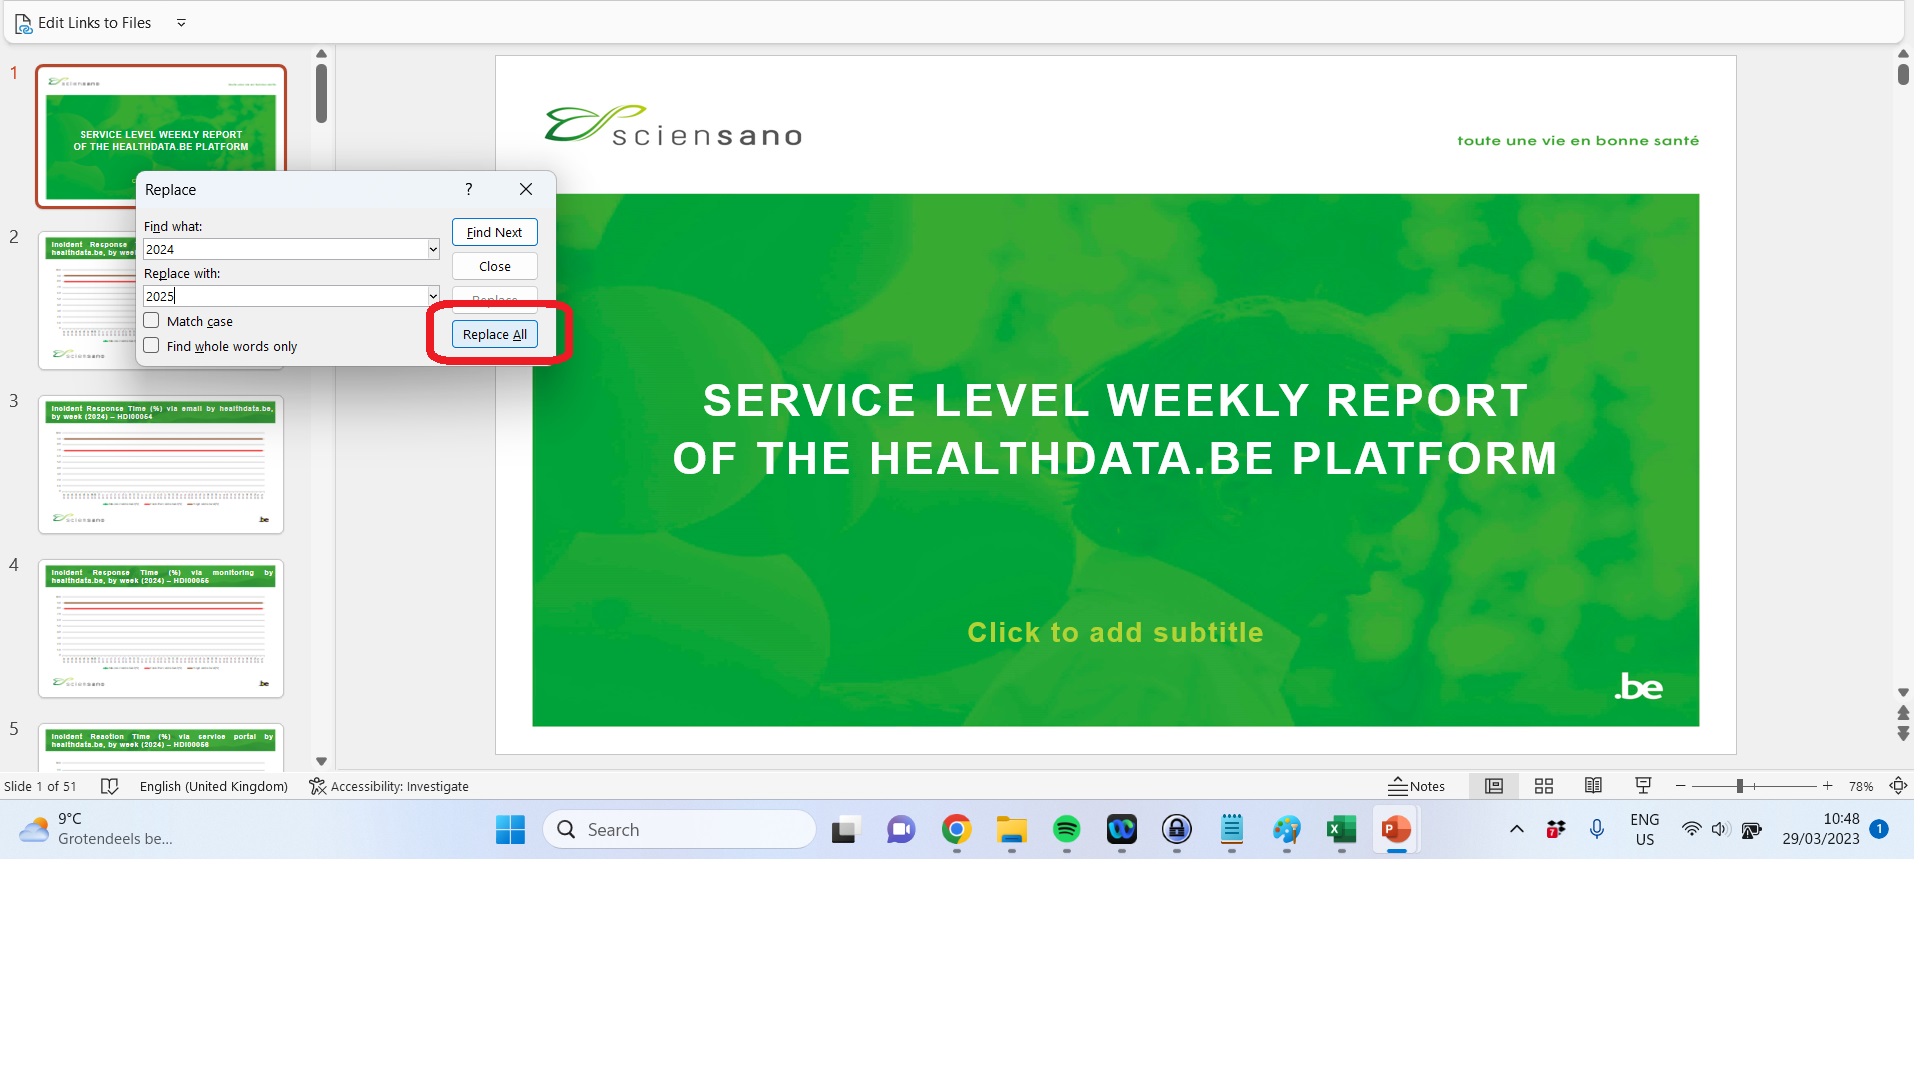Start Slide Show from status bar icon
Viewport: 1920px width, 1080px height.
click(1643, 786)
